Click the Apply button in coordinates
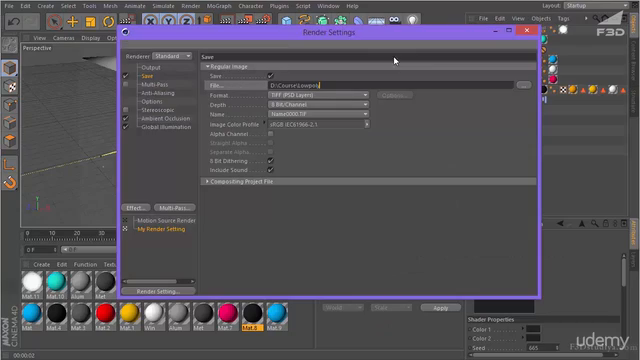640x360 pixels. click(441, 308)
